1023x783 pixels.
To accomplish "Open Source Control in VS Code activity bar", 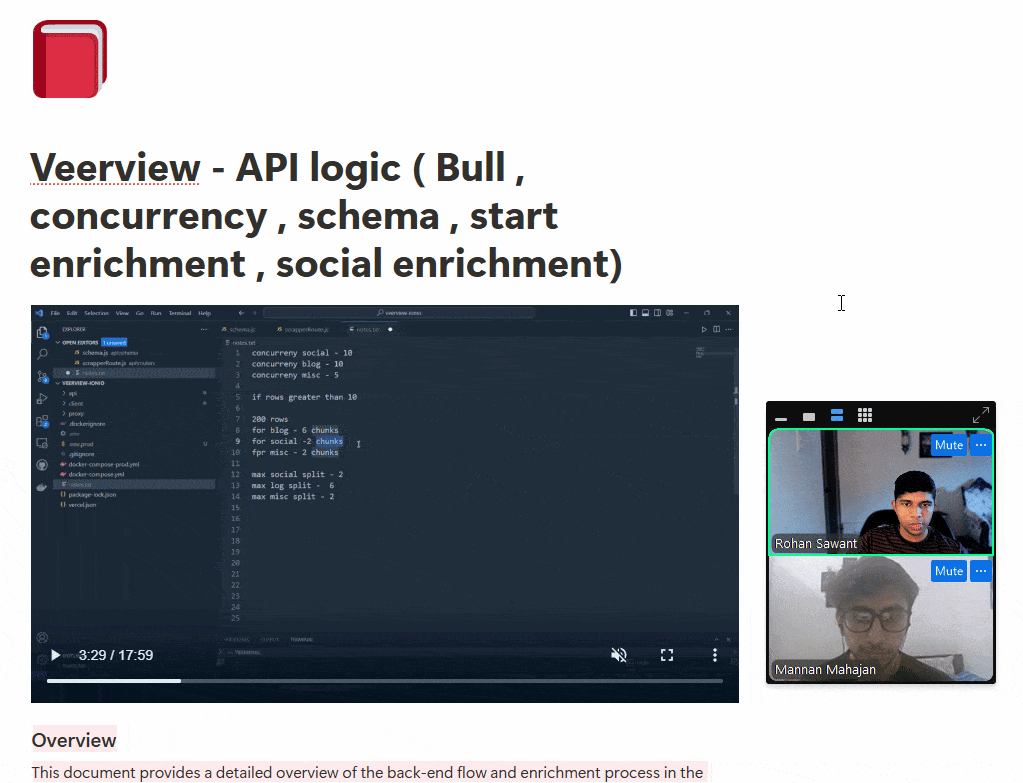I will coord(42,376).
